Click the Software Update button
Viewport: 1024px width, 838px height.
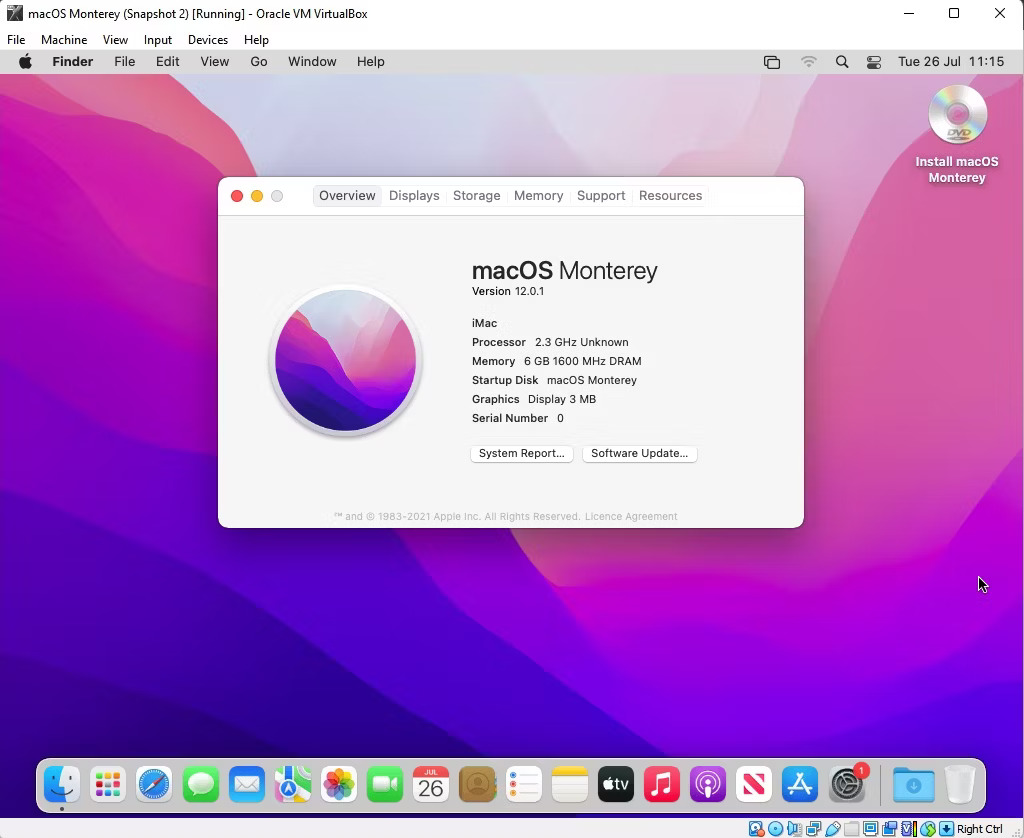coord(639,453)
